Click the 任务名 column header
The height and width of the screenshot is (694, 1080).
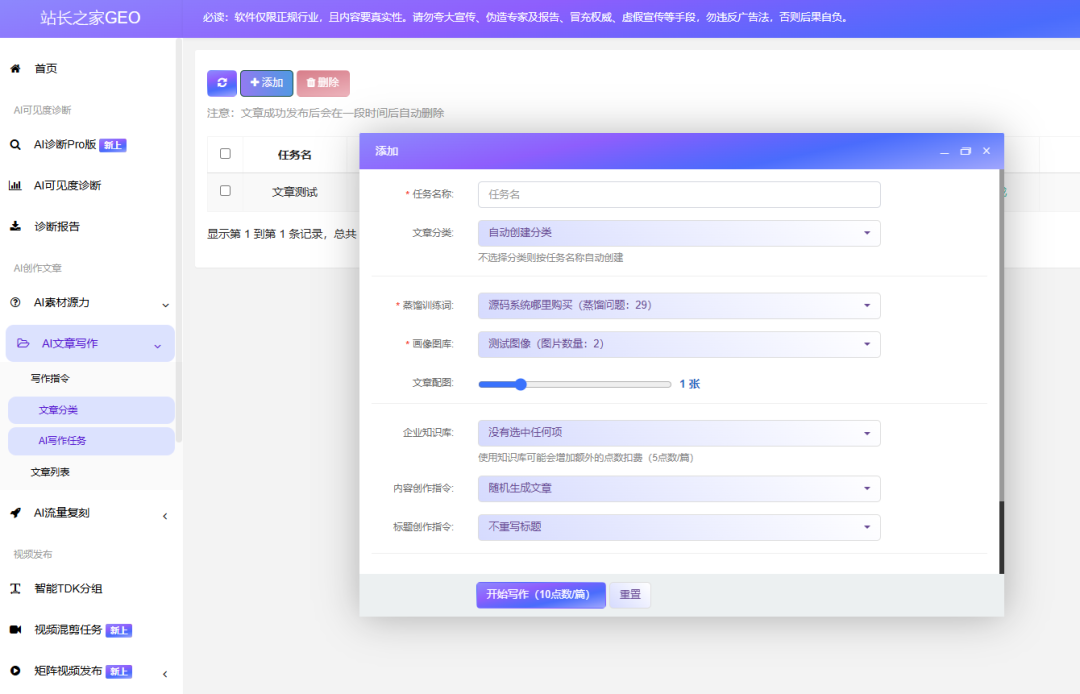coord(295,155)
